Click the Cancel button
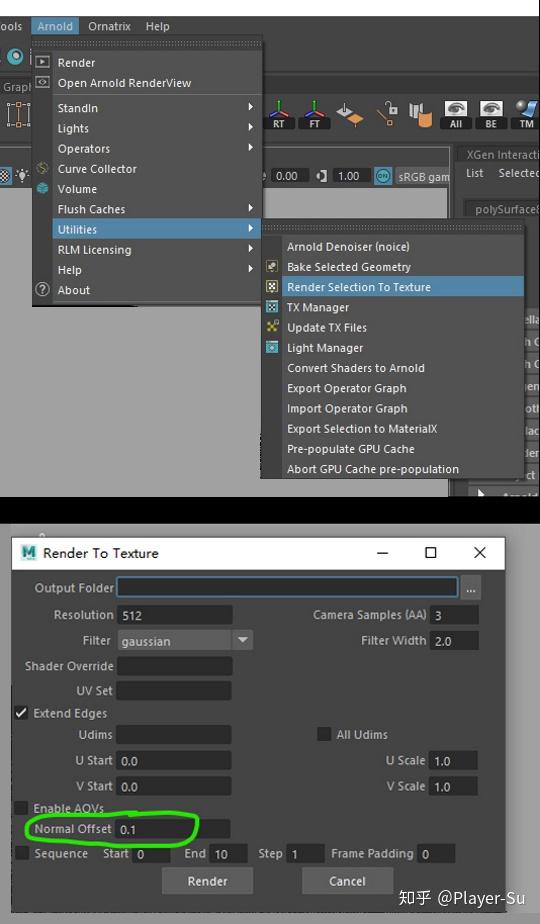540x924 pixels. click(347, 881)
